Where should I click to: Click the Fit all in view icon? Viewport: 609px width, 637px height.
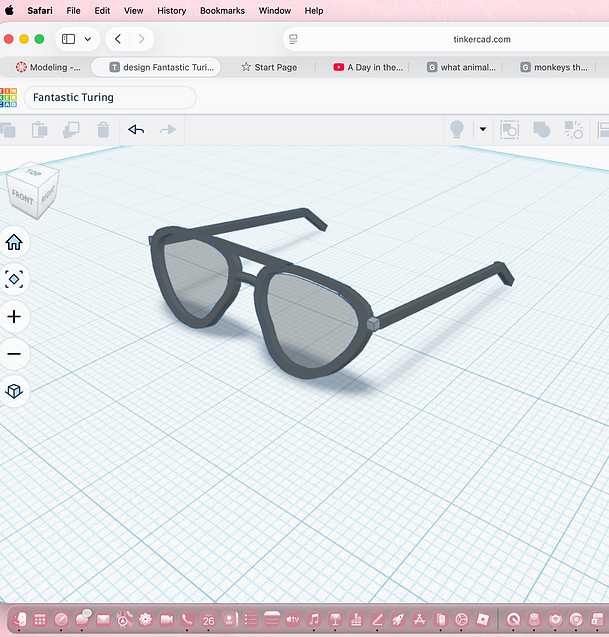pos(14,280)
